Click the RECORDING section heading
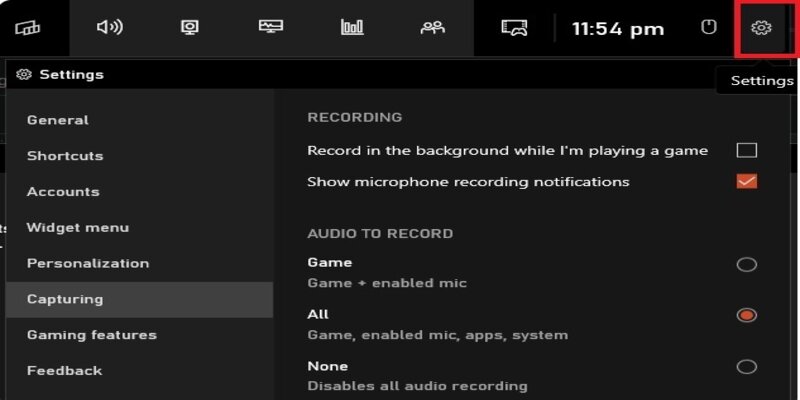Viewport: 800px width, 400px height. click(355, 117)
